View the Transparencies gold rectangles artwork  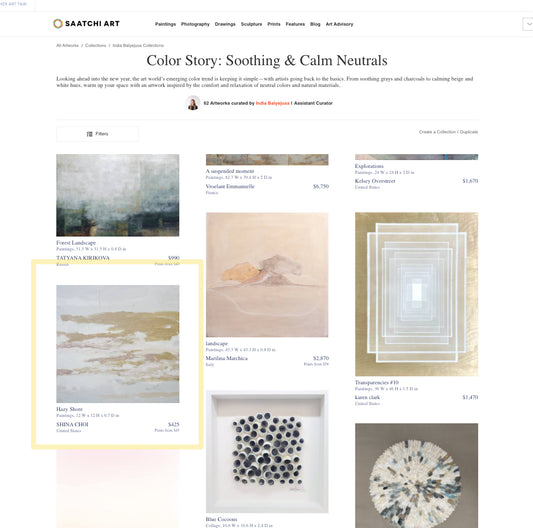tap(416, 294)
